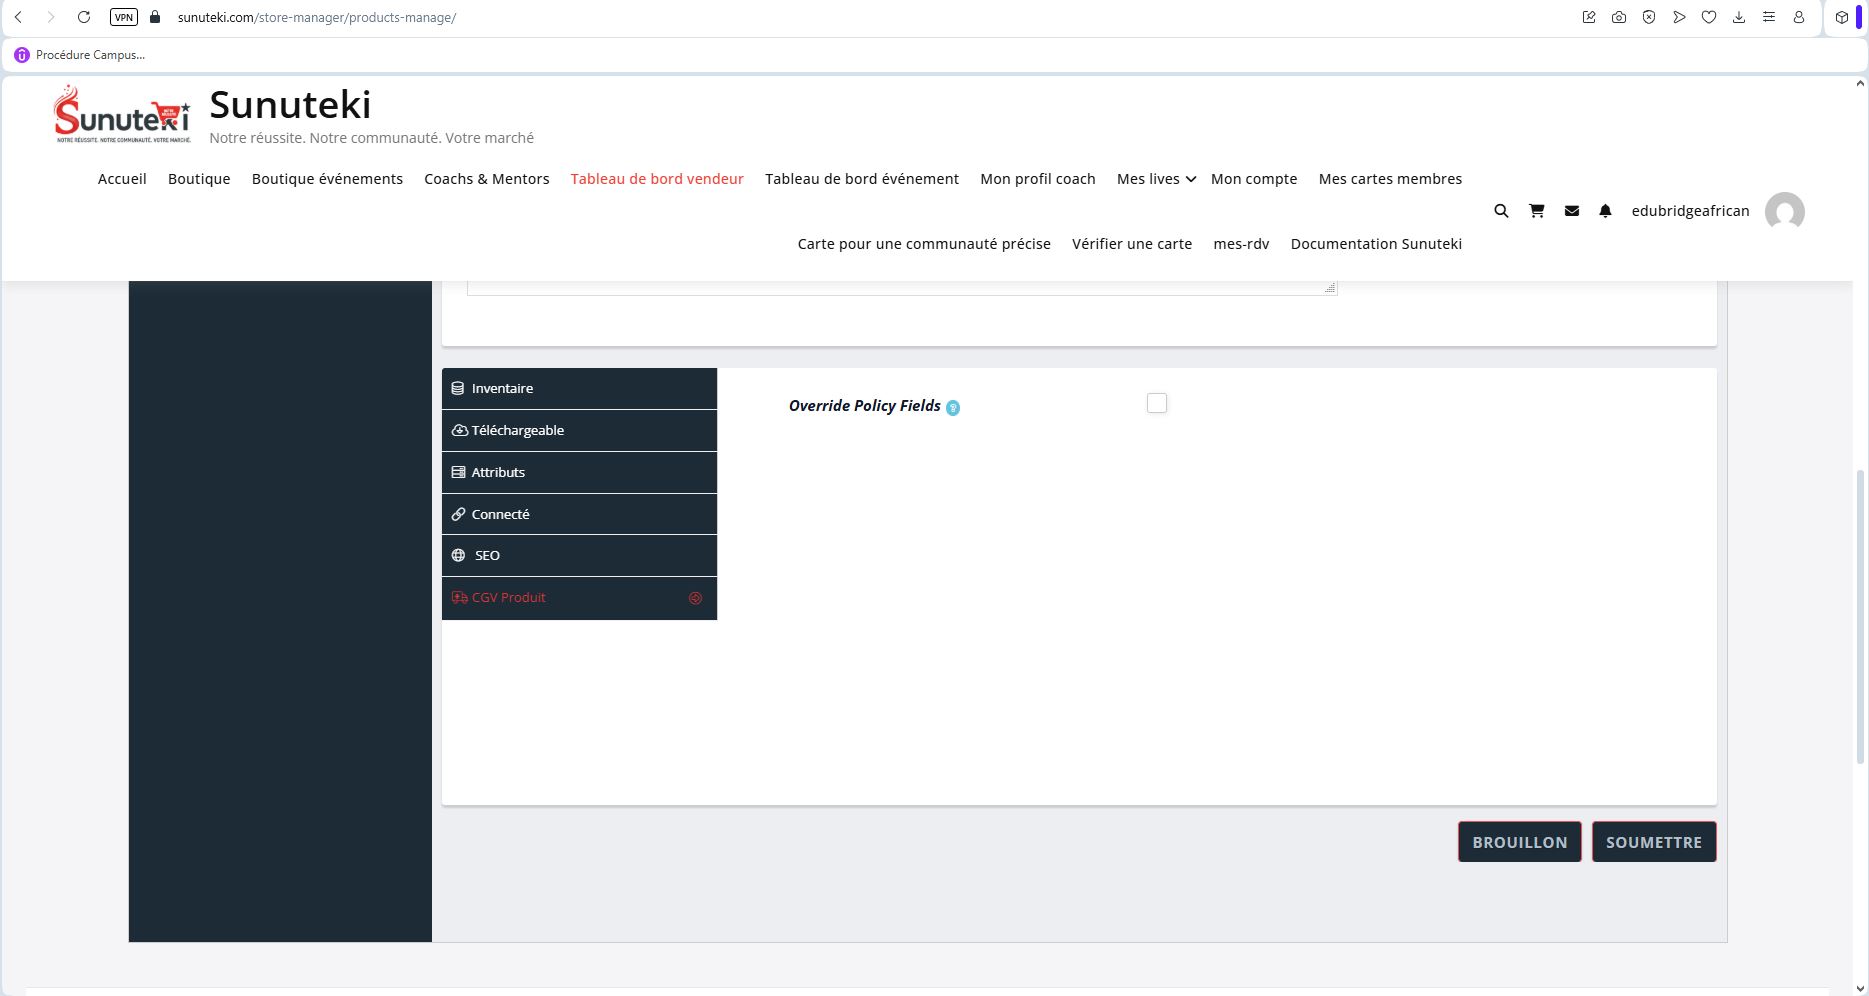Click the Sunuteki logo image

tap(121, 114)
